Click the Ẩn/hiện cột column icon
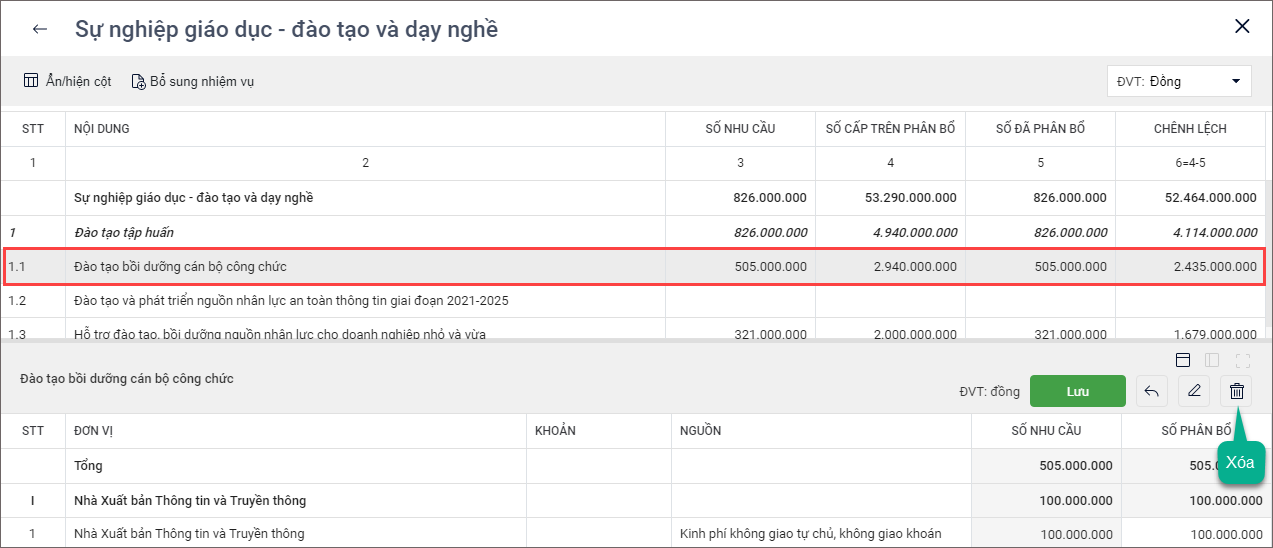 (x=31, y=81)
